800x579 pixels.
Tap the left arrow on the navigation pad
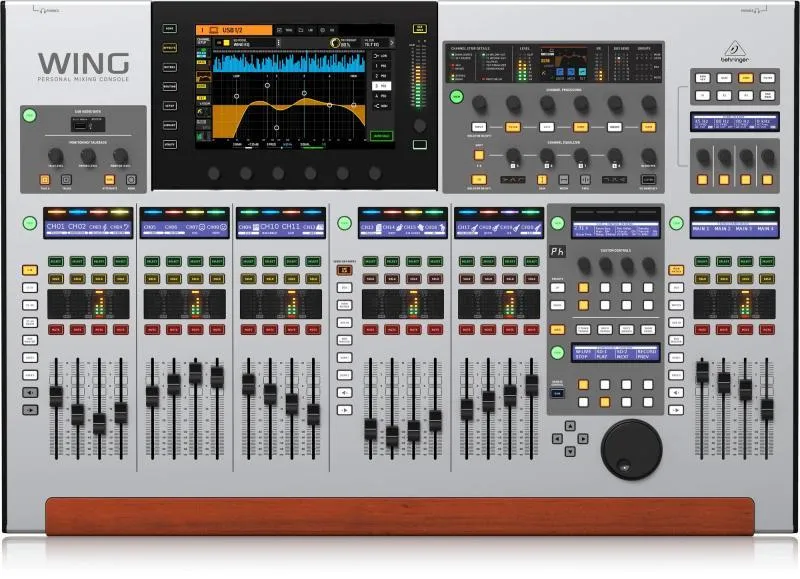click(557, 439)
